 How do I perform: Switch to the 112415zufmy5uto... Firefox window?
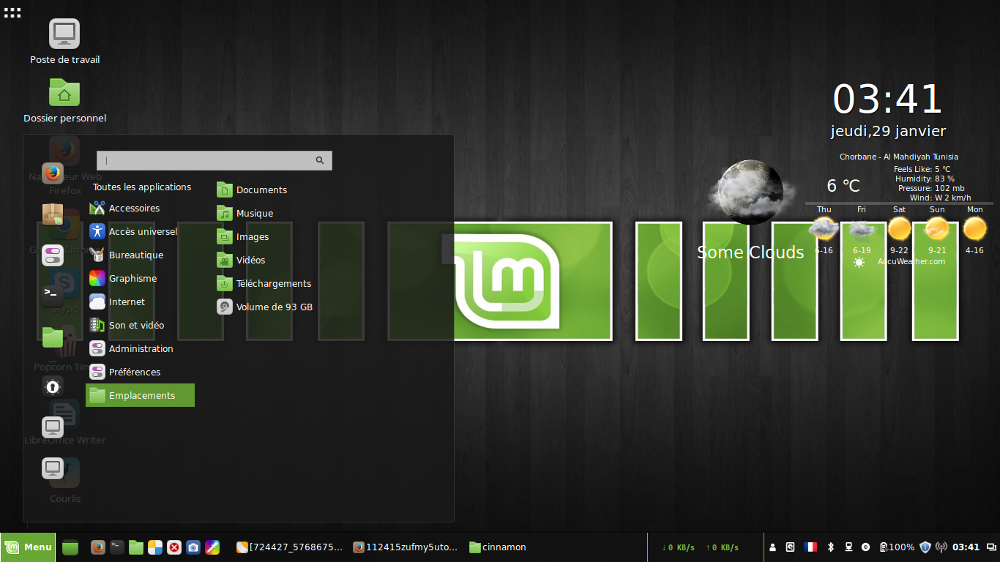[406, 547]
